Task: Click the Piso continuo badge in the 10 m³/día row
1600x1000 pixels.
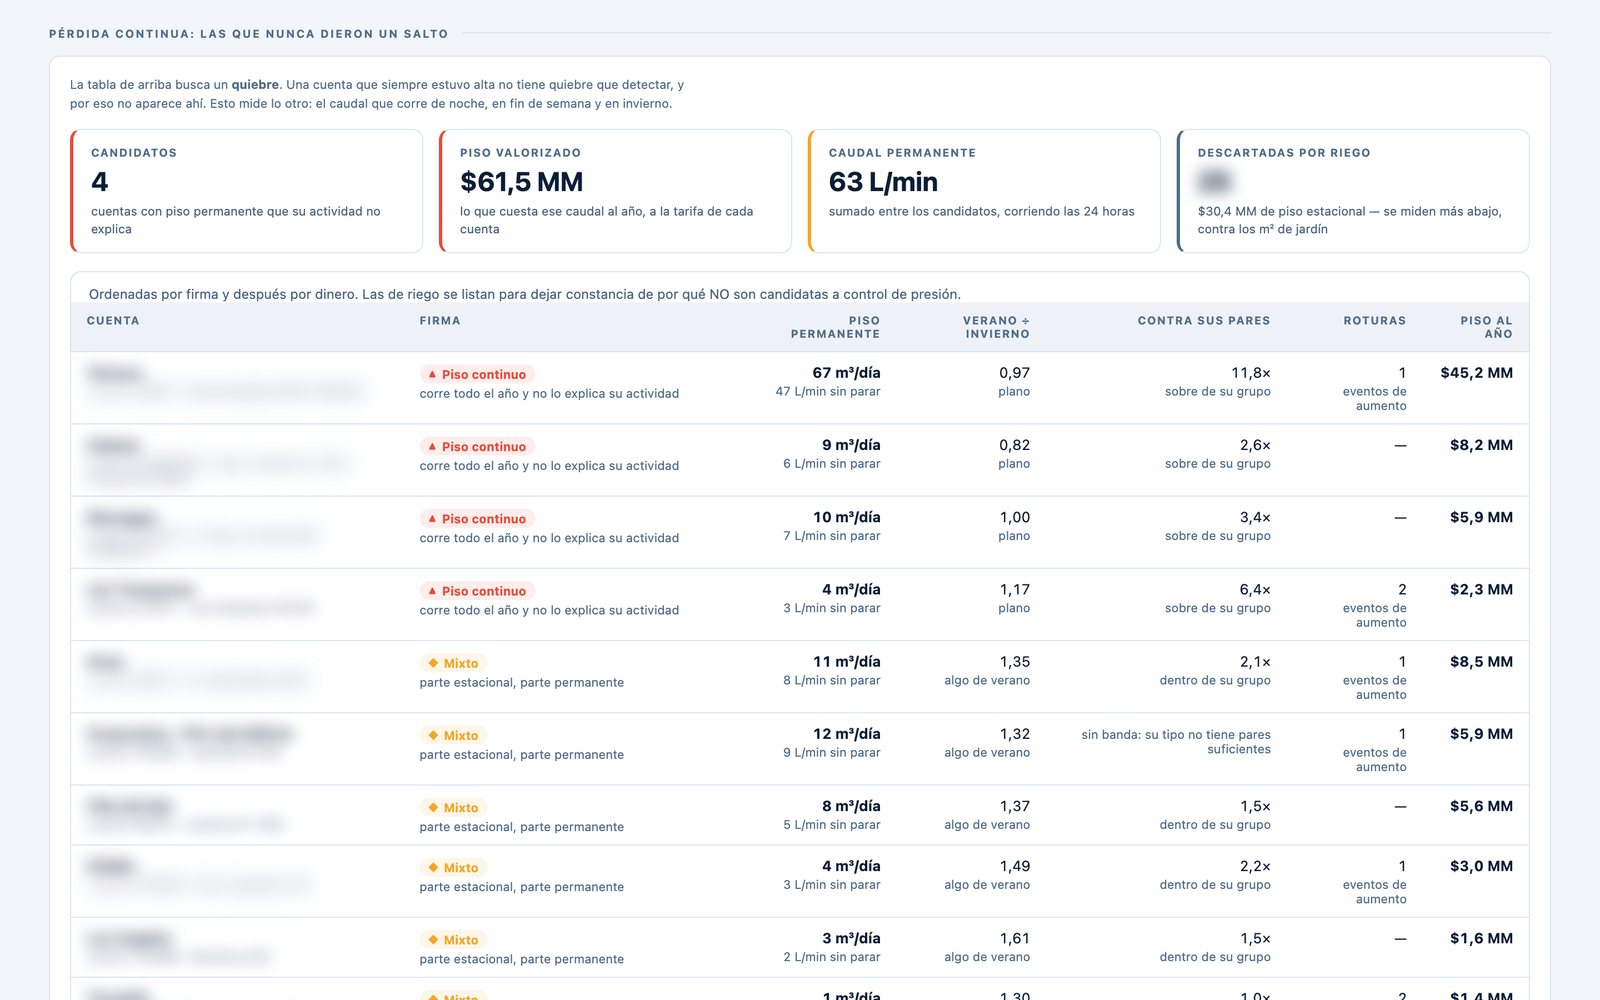Action: (x=478, y=518)
